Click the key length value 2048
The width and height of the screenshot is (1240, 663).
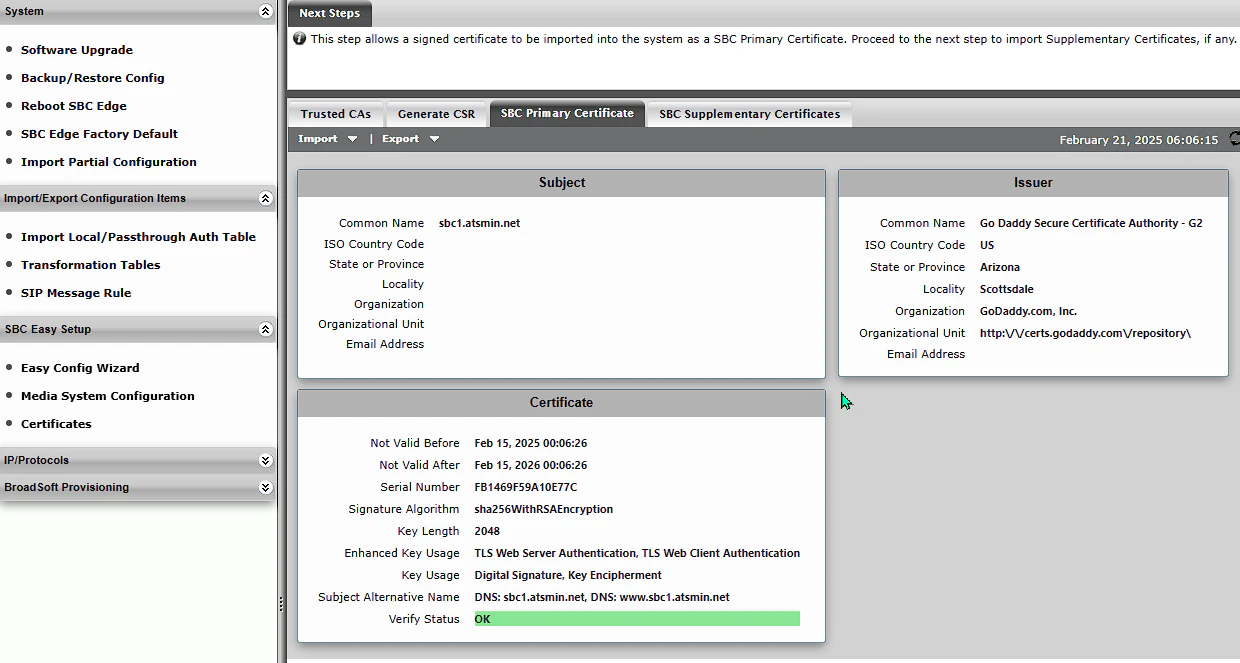tap(487, 531)
